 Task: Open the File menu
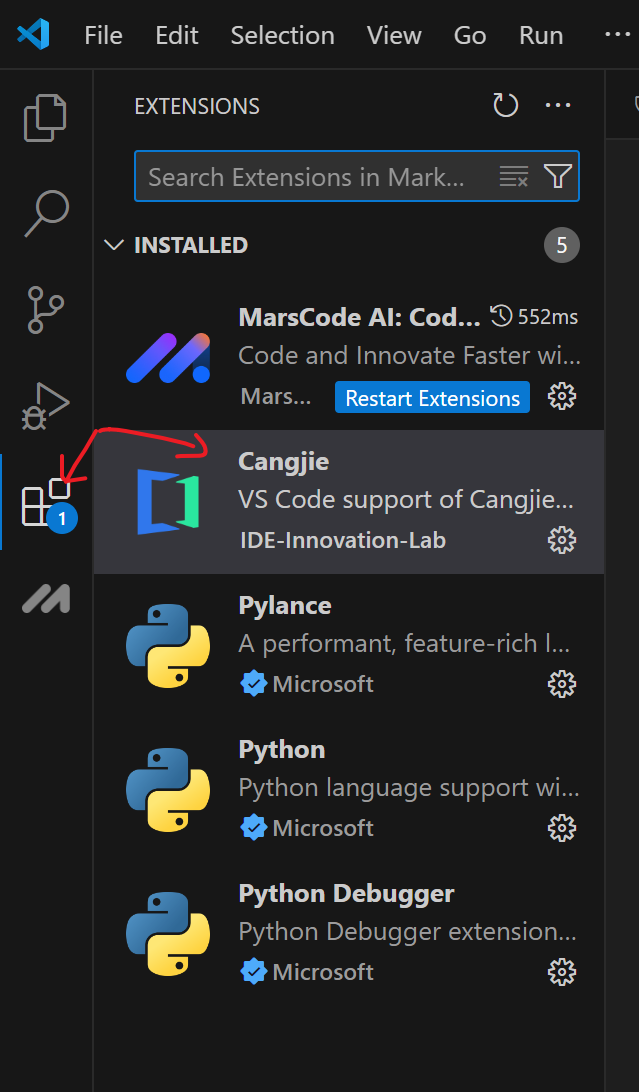pyautogui.click(x=104, y=35)
